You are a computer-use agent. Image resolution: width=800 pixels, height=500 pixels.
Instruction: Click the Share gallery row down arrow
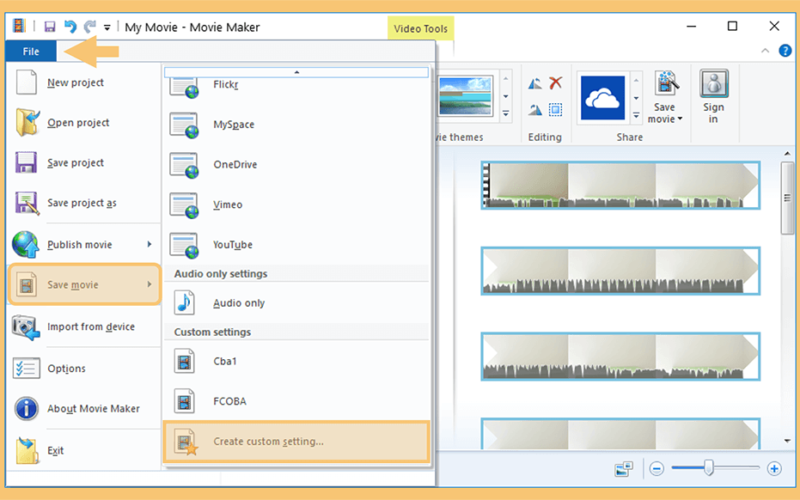636,98
